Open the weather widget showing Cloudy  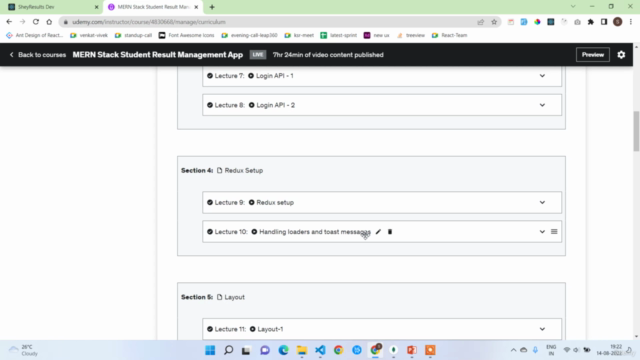(x=24, y=350)
